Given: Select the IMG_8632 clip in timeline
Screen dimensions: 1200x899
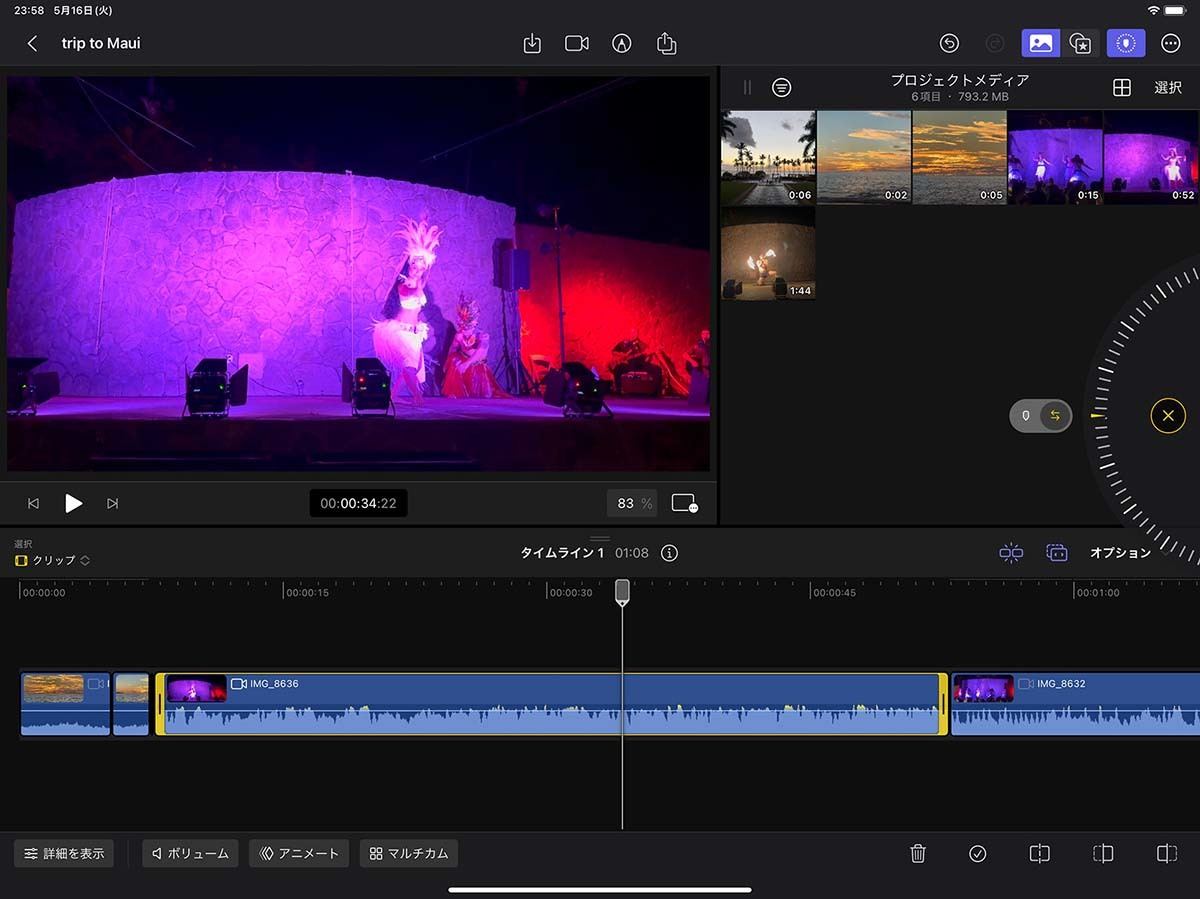Looking at the screenshot, I should (1075, 704).
